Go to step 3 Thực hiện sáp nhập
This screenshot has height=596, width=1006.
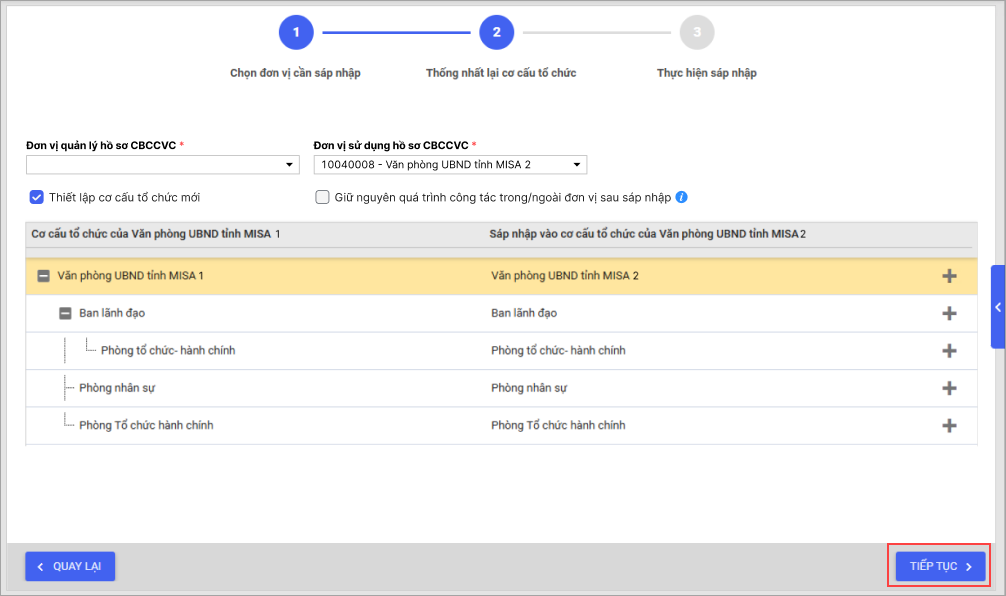697,33
